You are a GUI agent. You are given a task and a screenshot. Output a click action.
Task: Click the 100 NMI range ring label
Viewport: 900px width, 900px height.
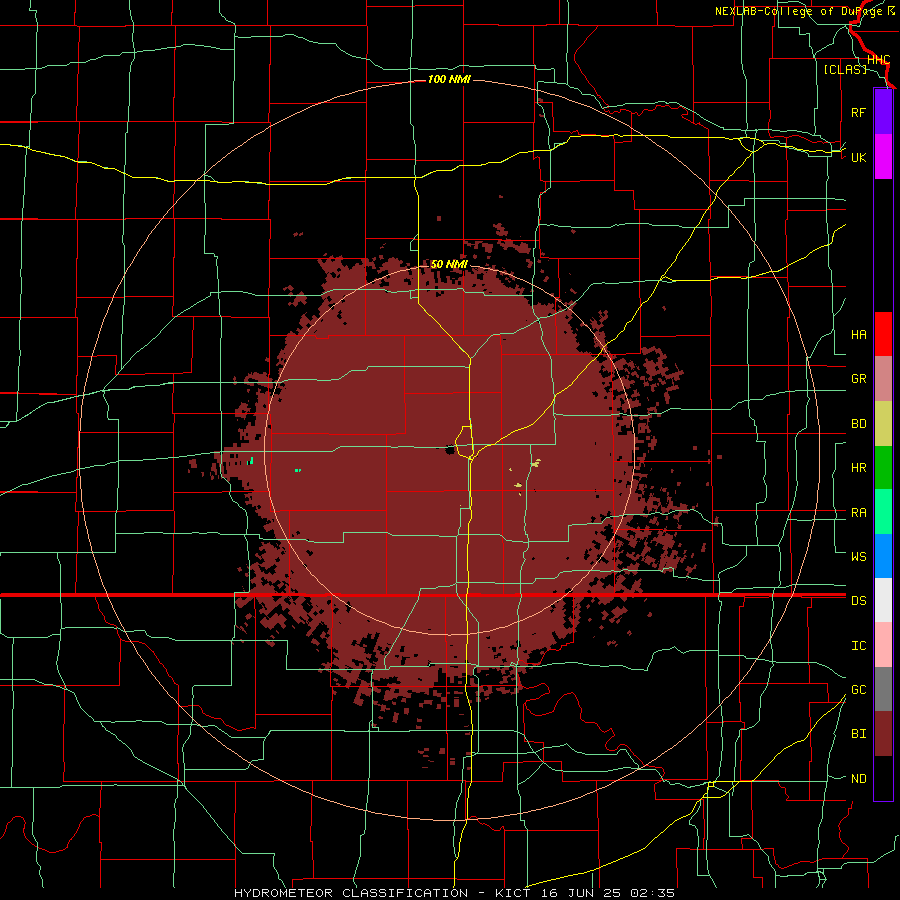click(449, 79)
